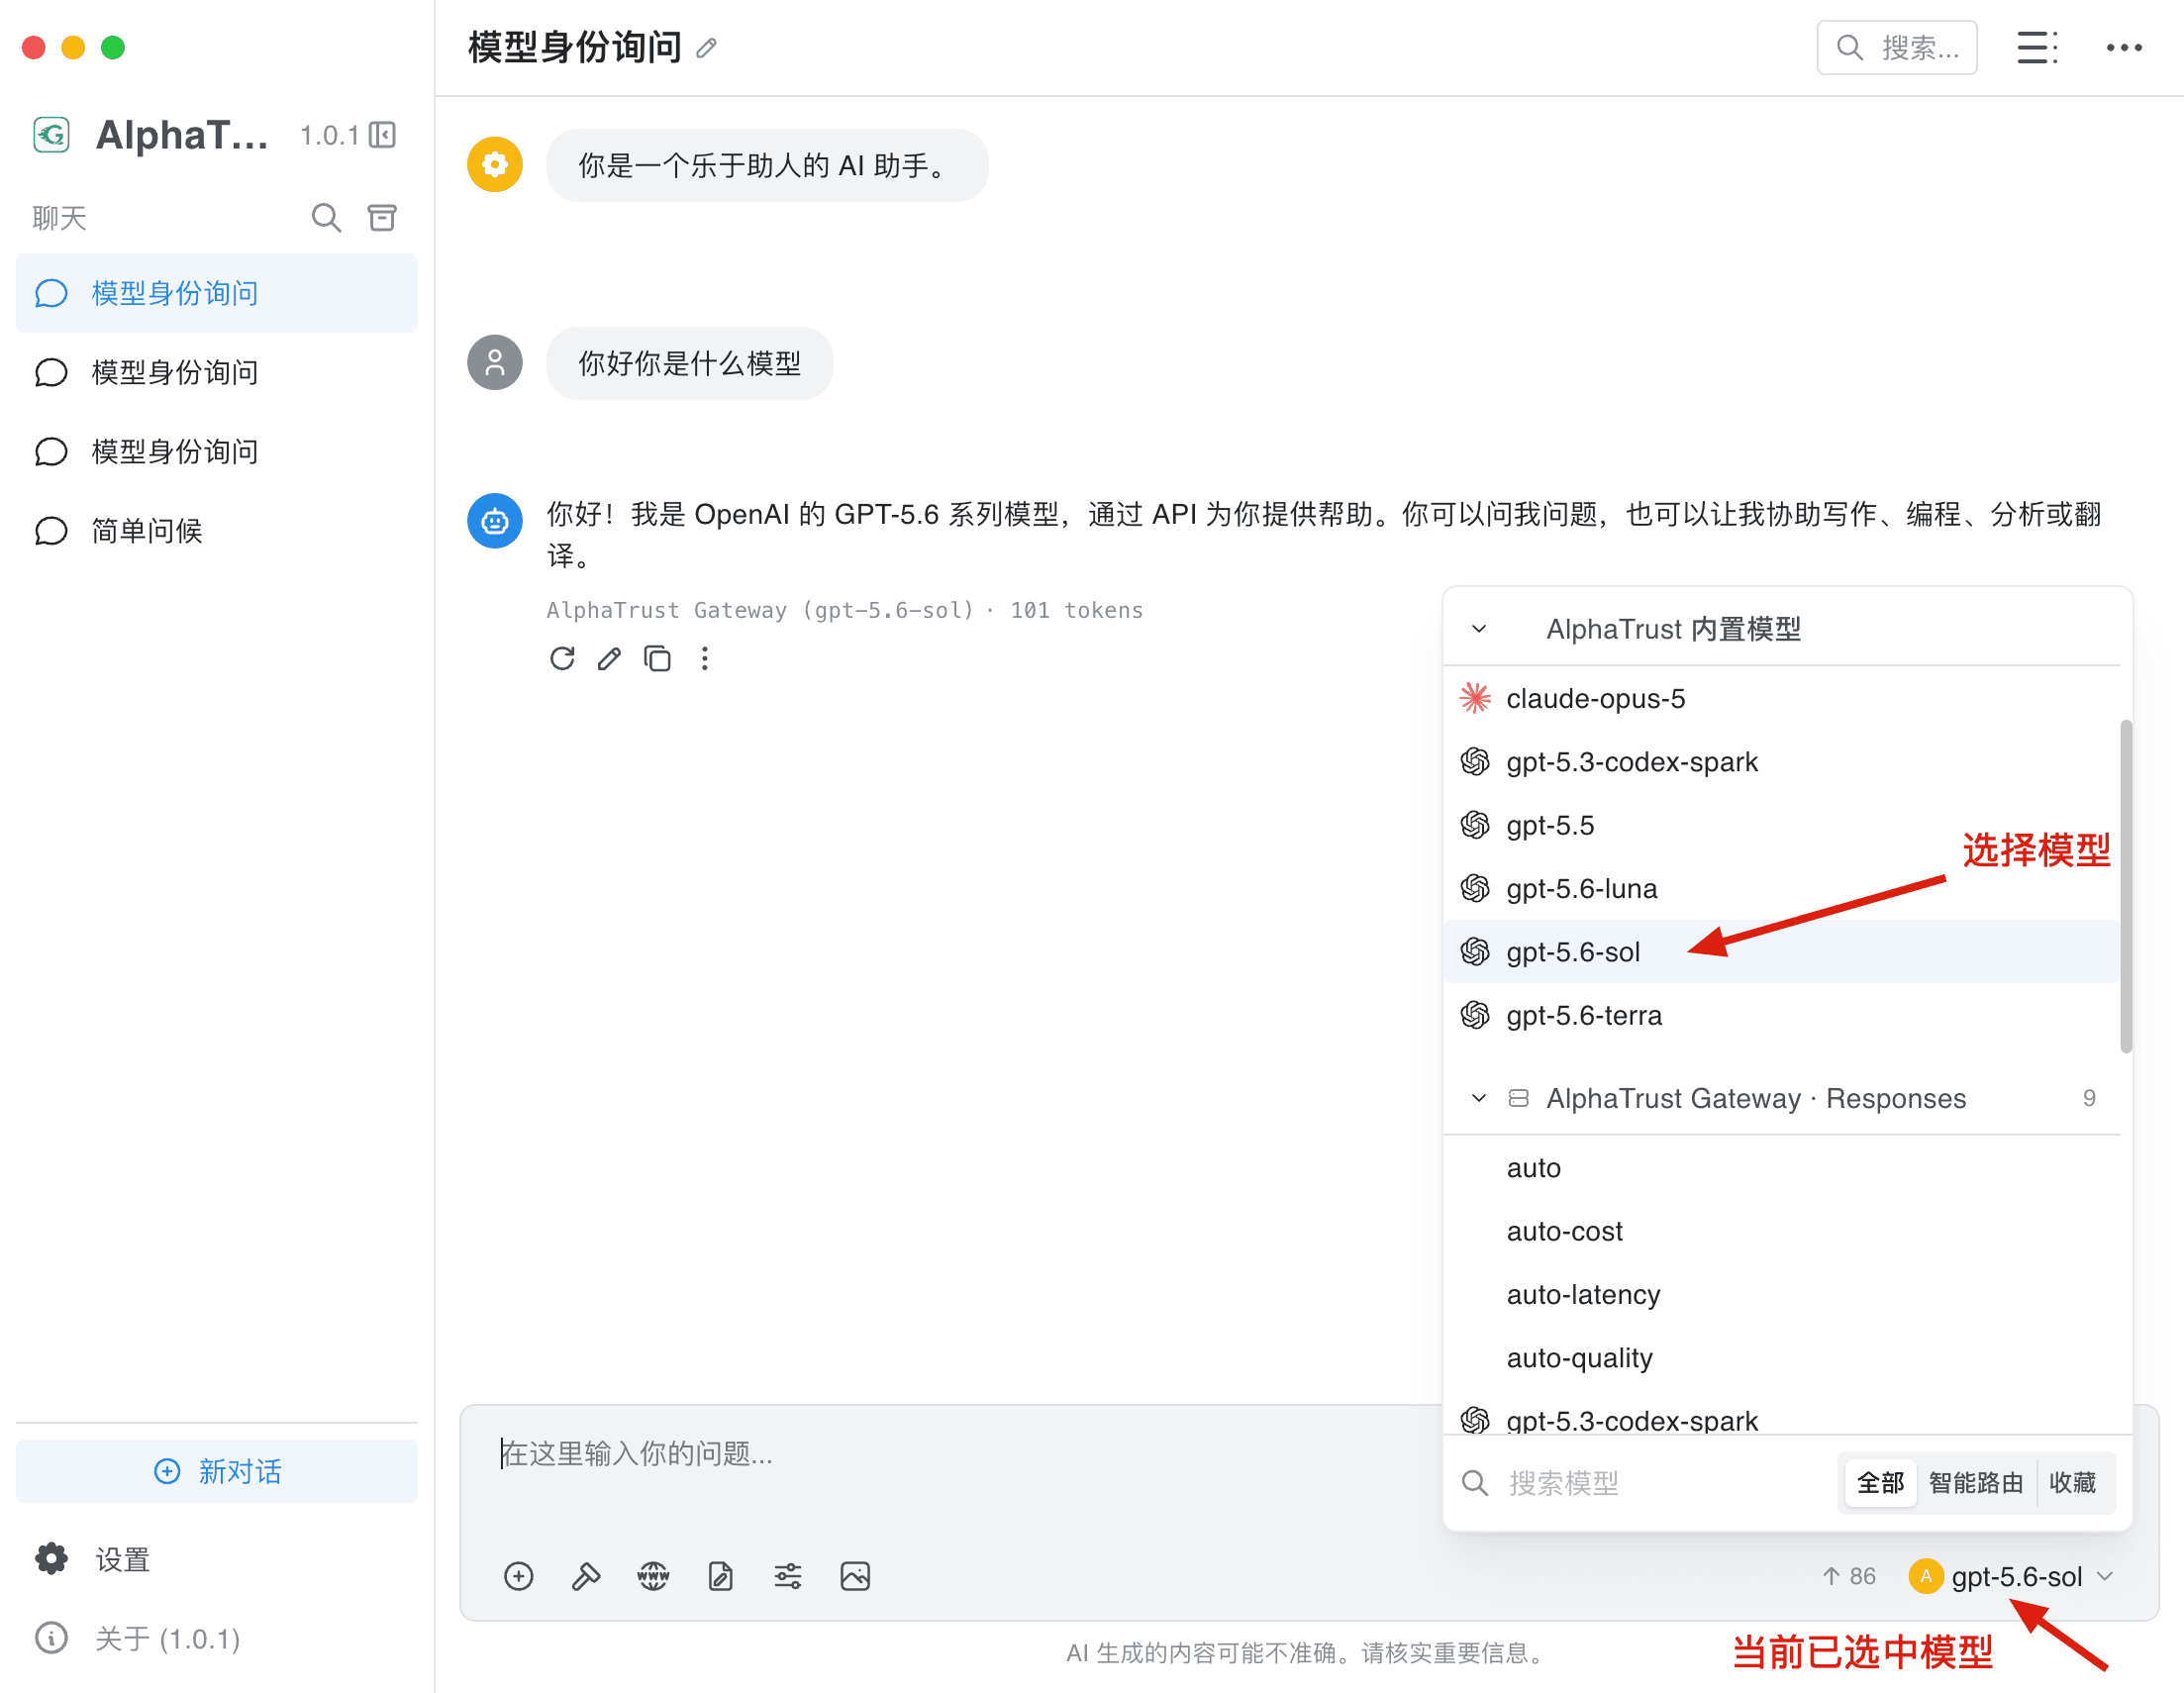2184x1693 pixels.
Task: Select the built-in gpt-5.3-codex-spark model
Action: 1780,762
